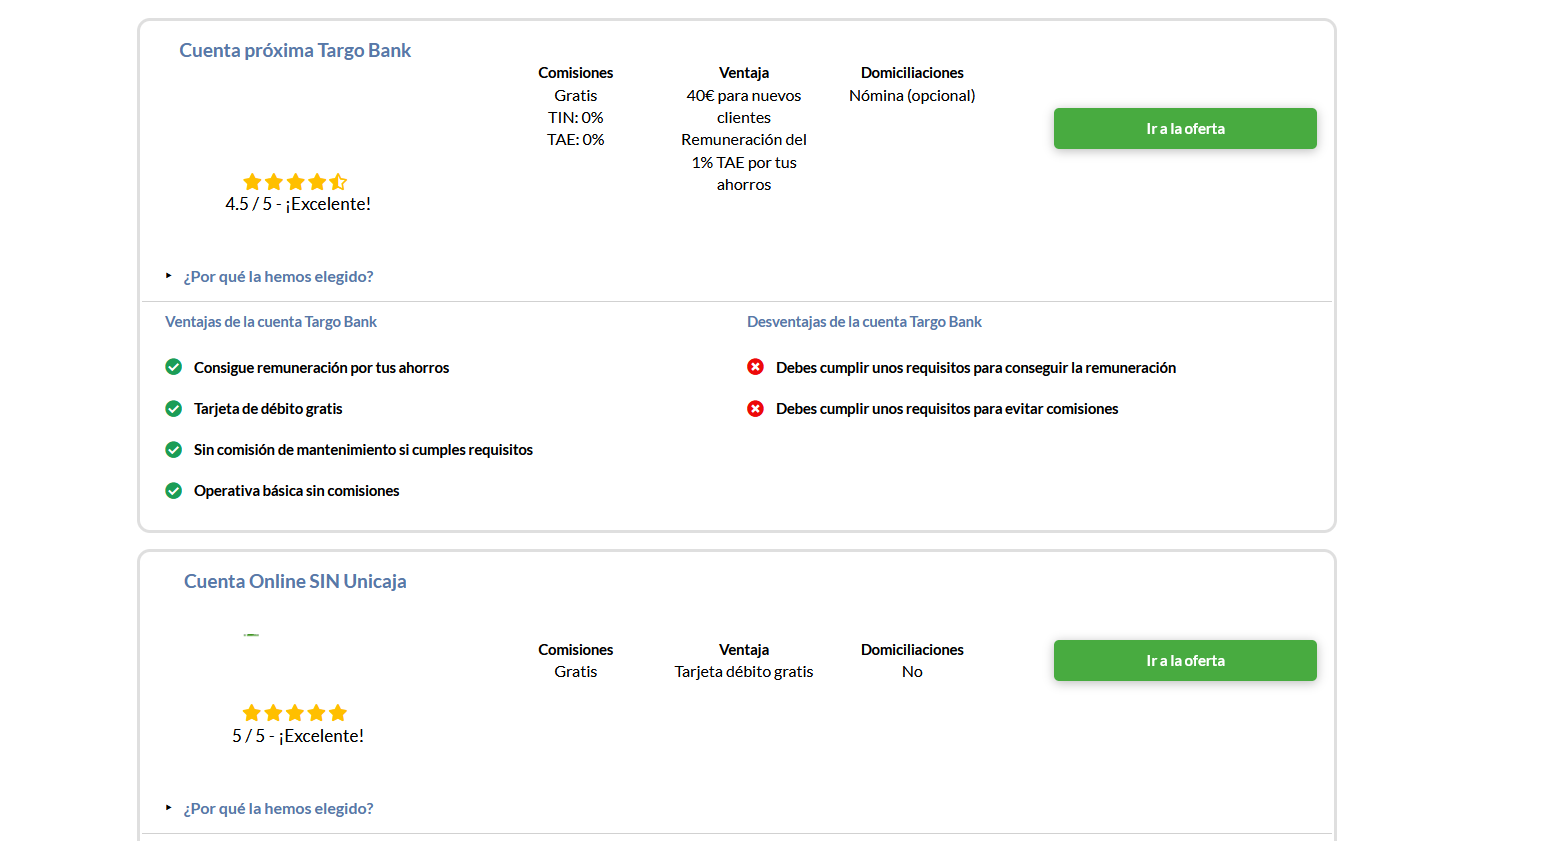Click Ir a la oferta for Unicaja account
Screen dimensions: 1565x841
point(1184,661)
